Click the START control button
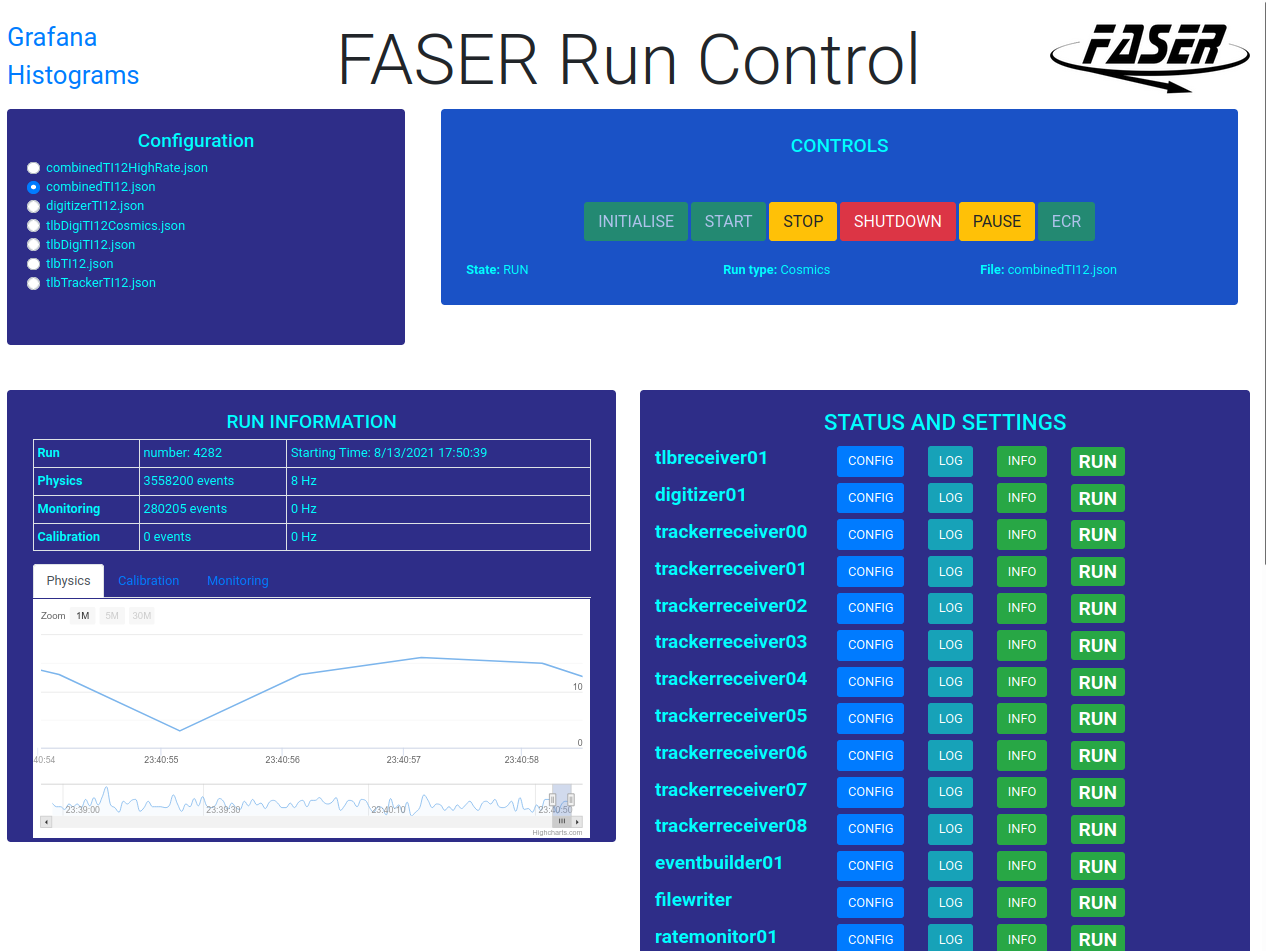Screen dimensions: 1266x951 point(728,221)
